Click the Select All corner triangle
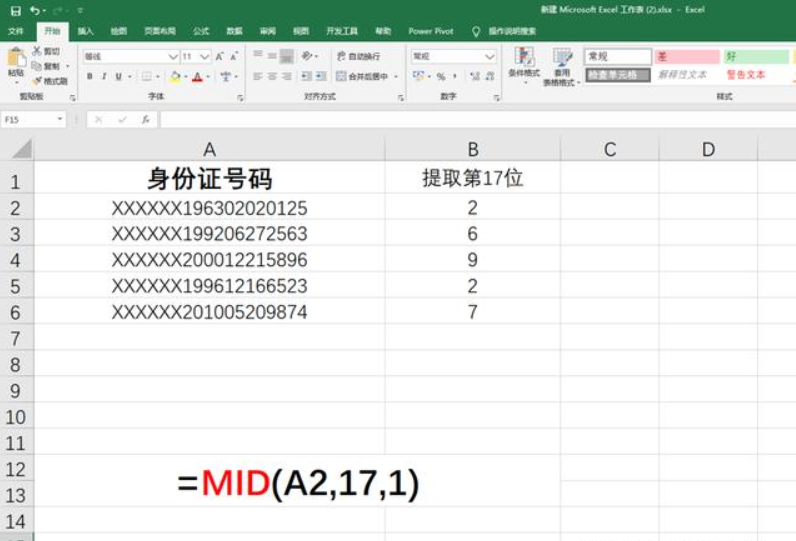796x541 pixels. [x=22, y=149]
